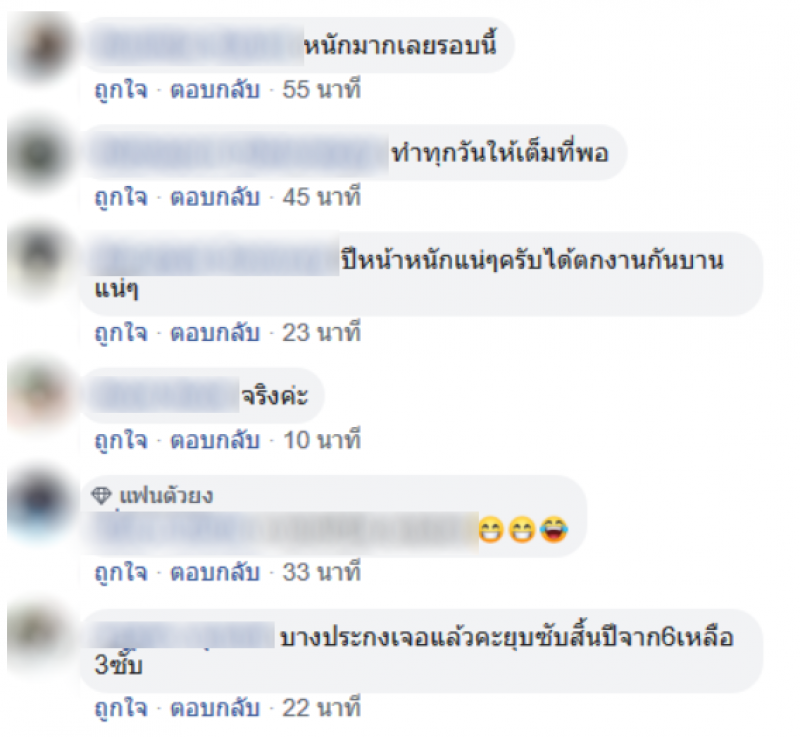Click the diamond top fan badge icon
Screen dimensions: 800x737
click(x=101, y=495)
